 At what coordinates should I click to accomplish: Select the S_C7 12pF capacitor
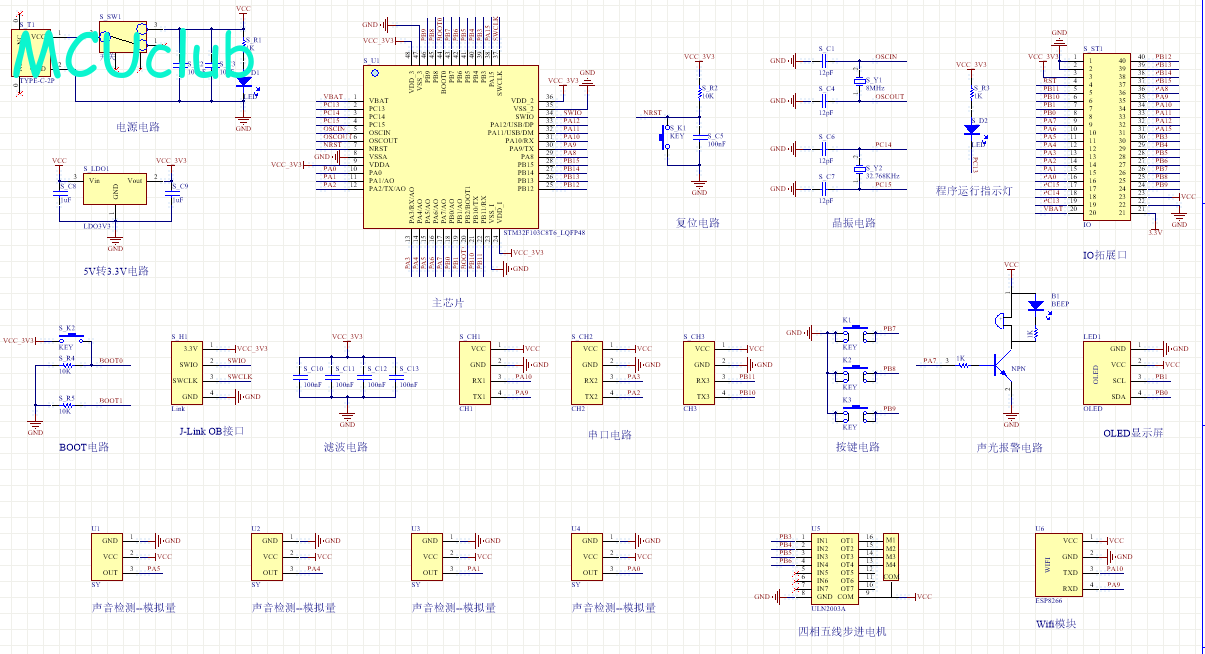tap(826, 189)
